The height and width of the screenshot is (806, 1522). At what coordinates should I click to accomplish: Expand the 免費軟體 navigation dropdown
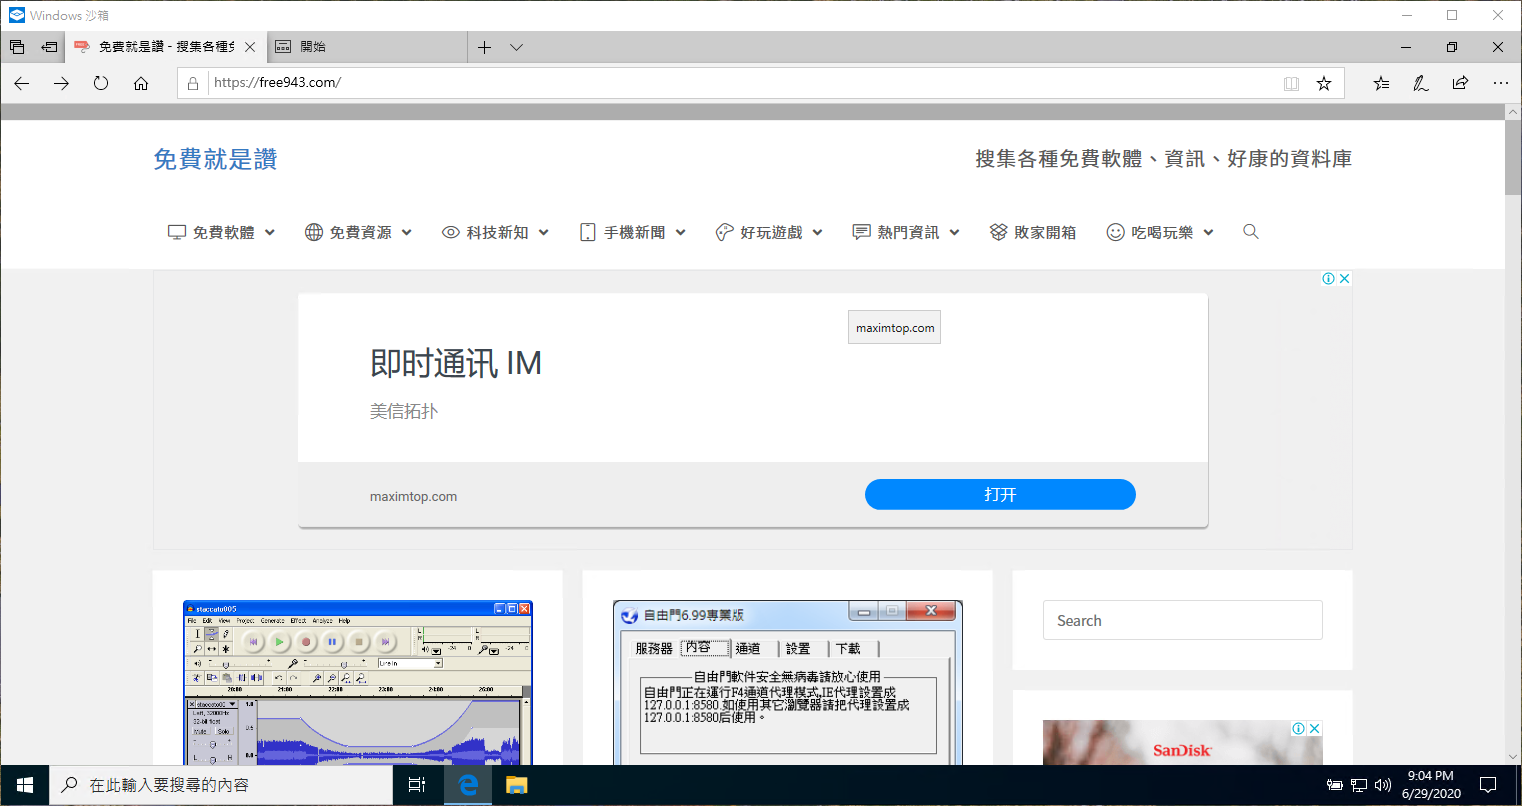coord(271,231)
